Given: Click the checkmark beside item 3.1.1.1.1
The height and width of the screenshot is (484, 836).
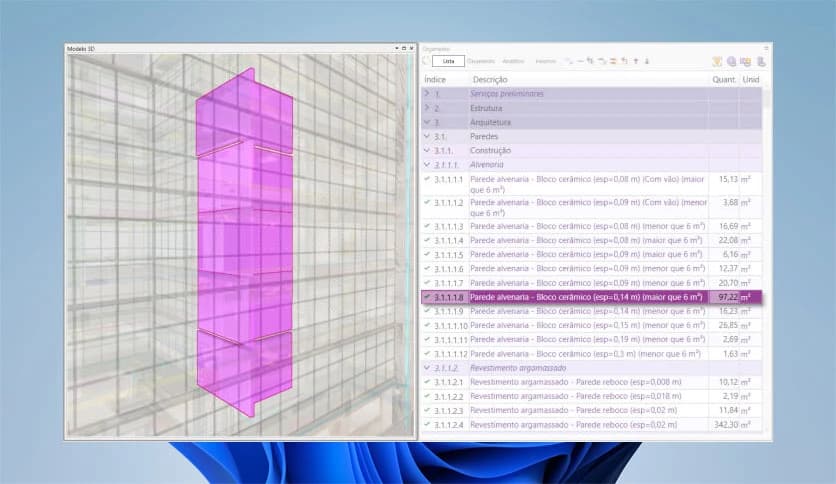Looking at the screenshot, I should pos(427,179).
